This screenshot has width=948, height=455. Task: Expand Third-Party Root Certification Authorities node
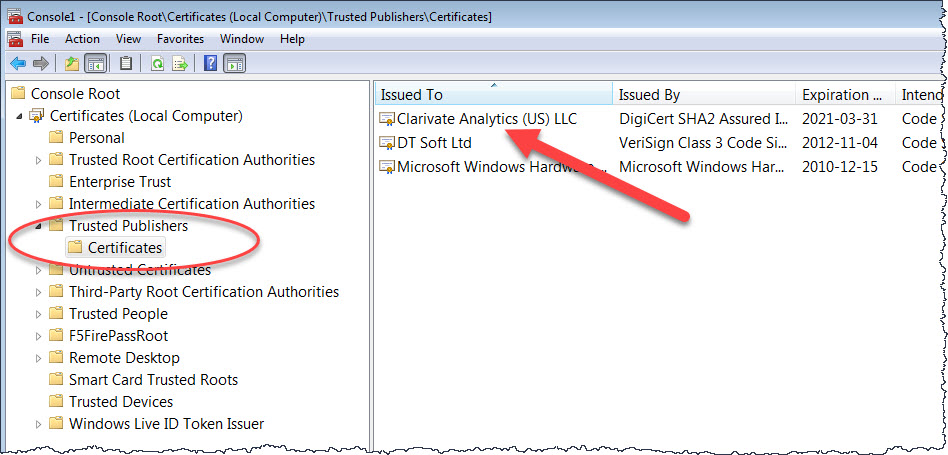pyautogui.click(x=39, y=292)
